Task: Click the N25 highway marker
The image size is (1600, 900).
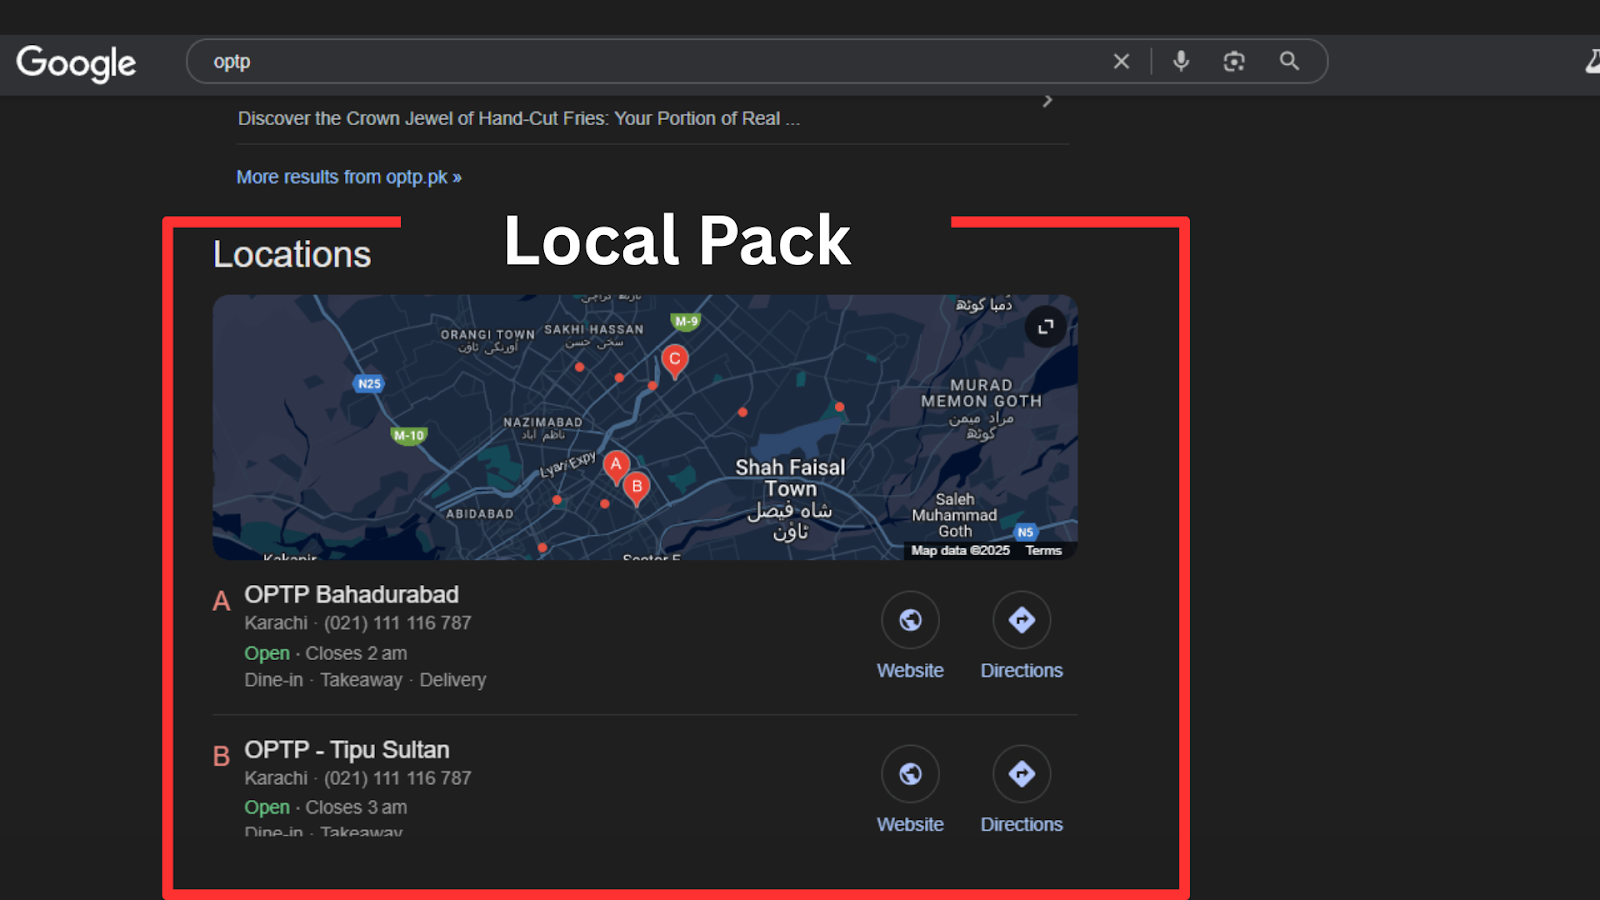Action: tap(369, 384)
